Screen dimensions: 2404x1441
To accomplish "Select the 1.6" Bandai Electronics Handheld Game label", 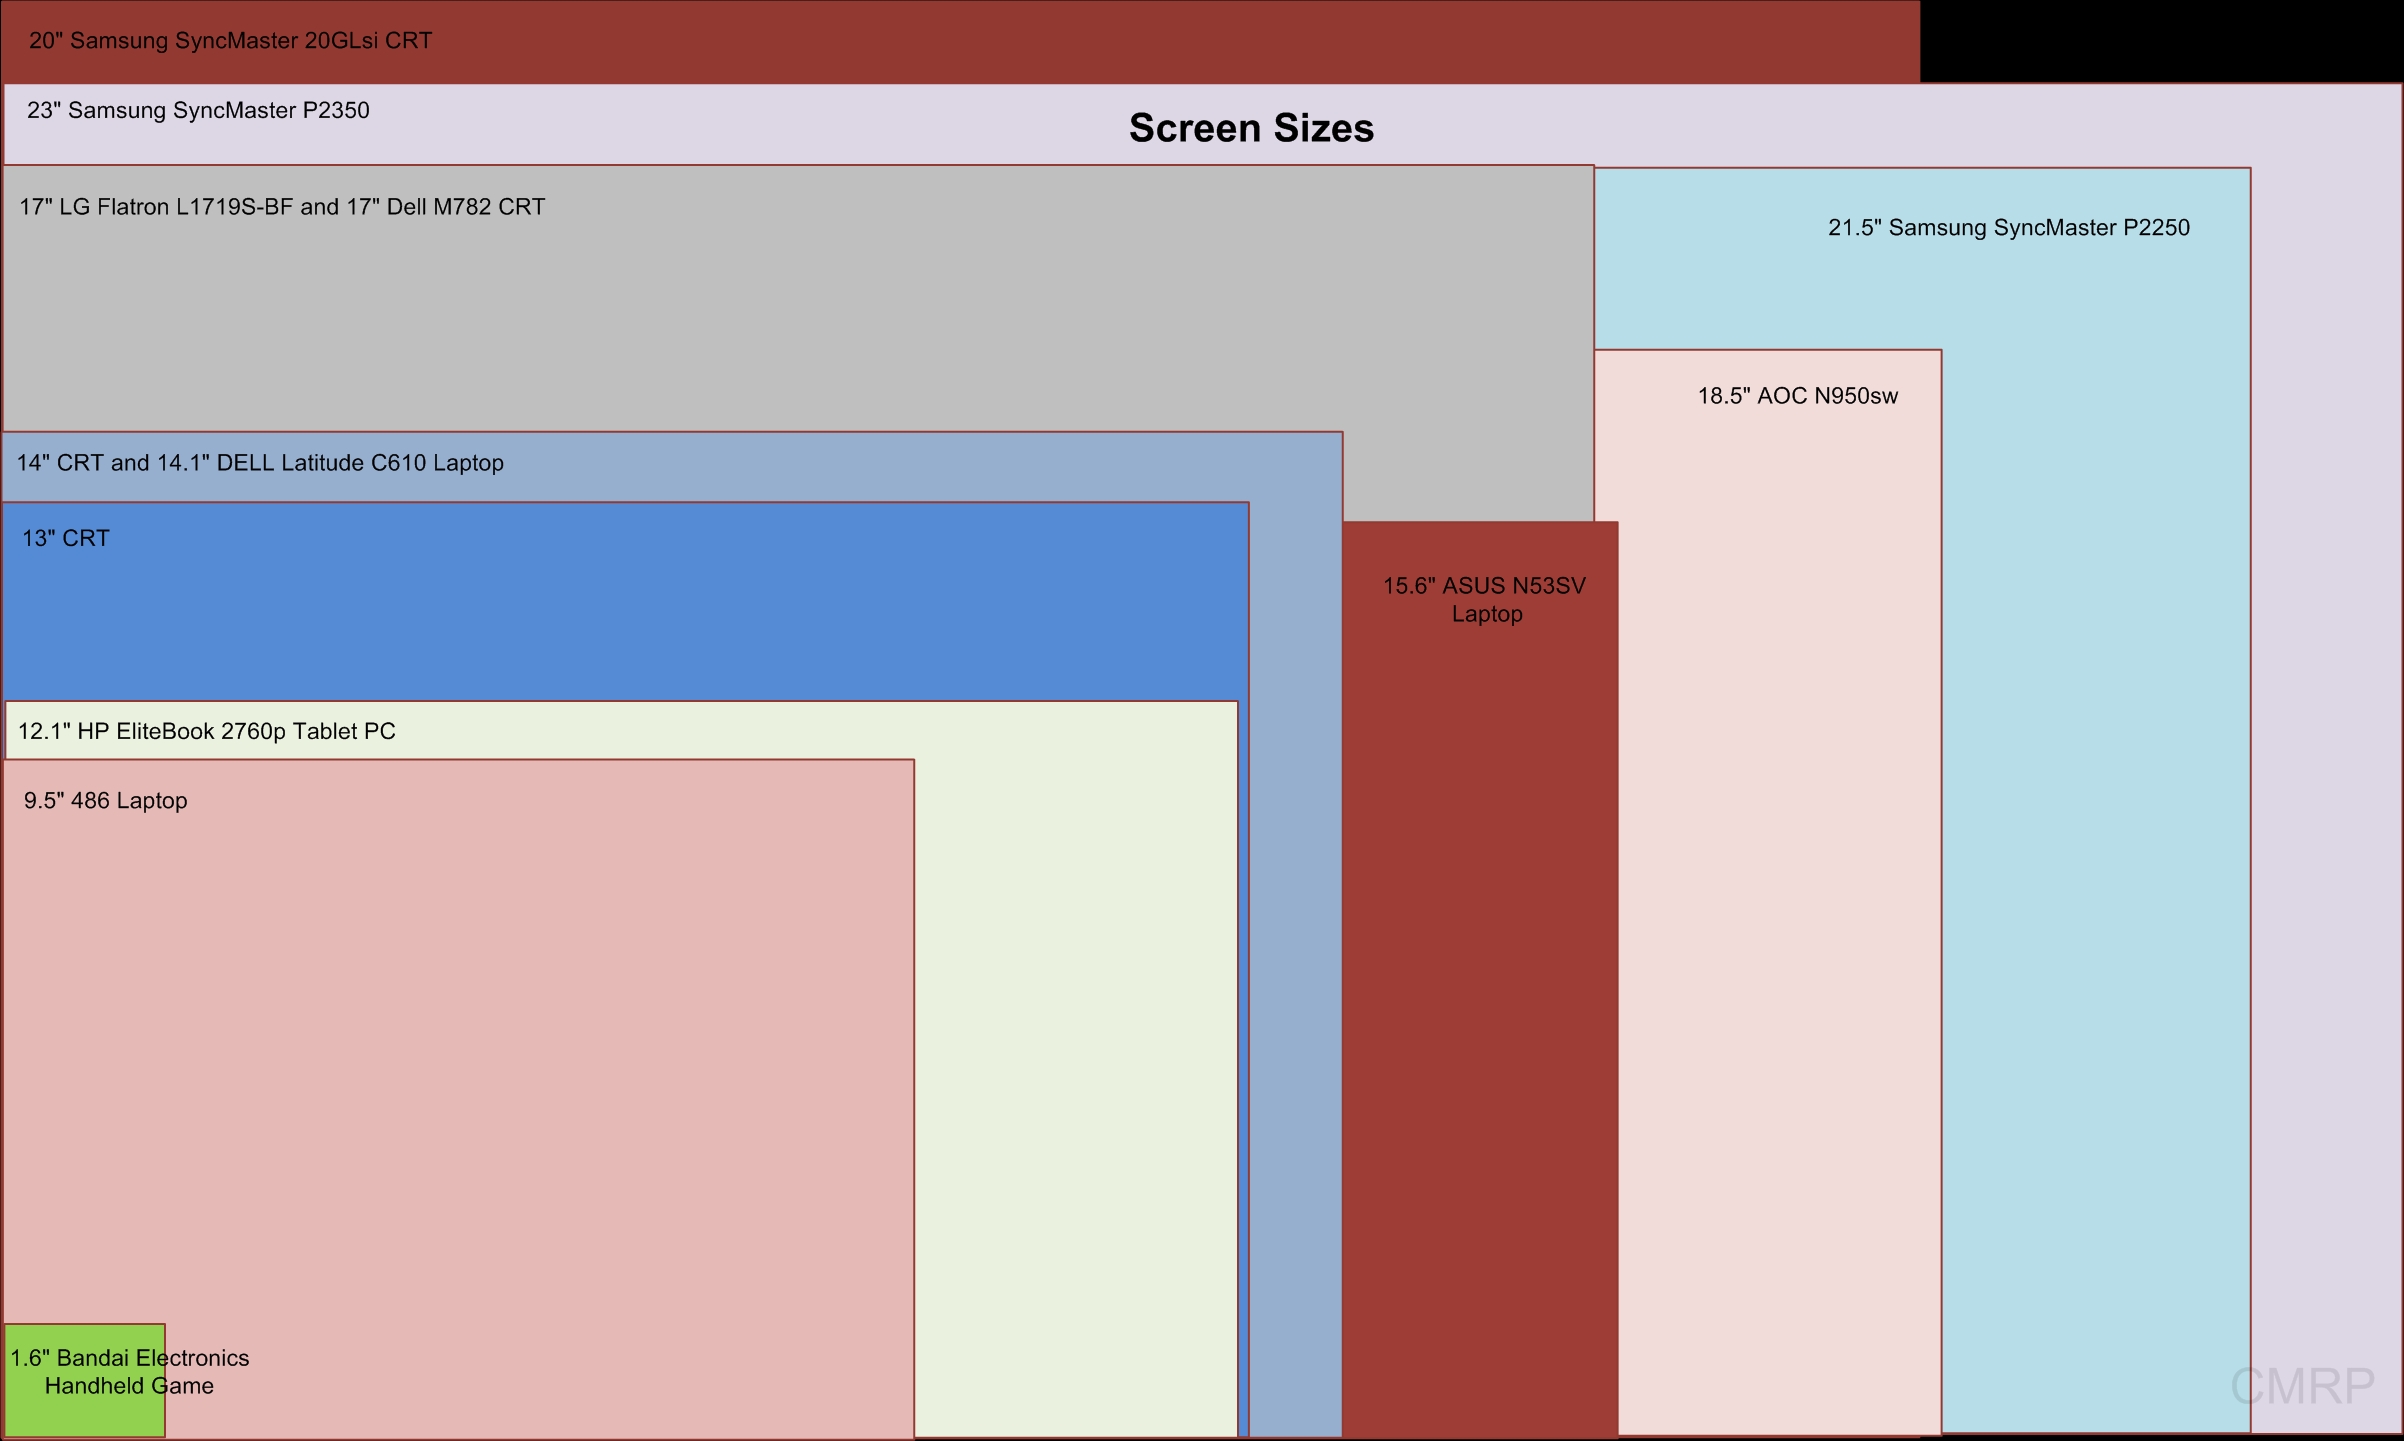I will pyautogui.click(x=130, y=1371).
